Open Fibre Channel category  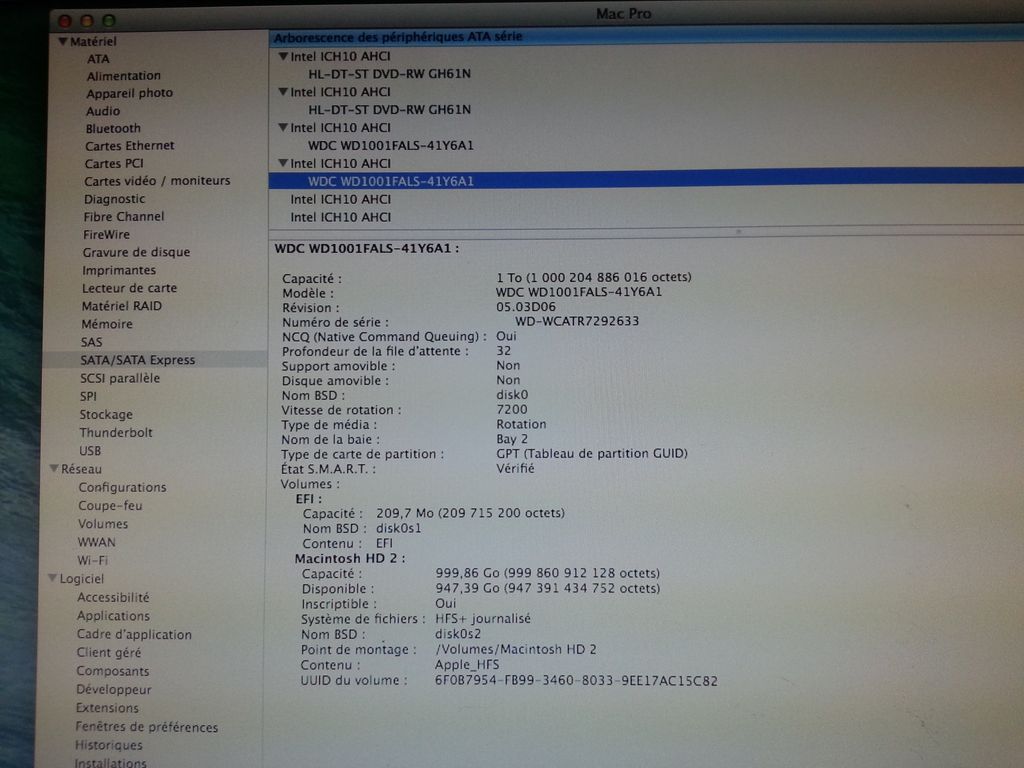123,217
